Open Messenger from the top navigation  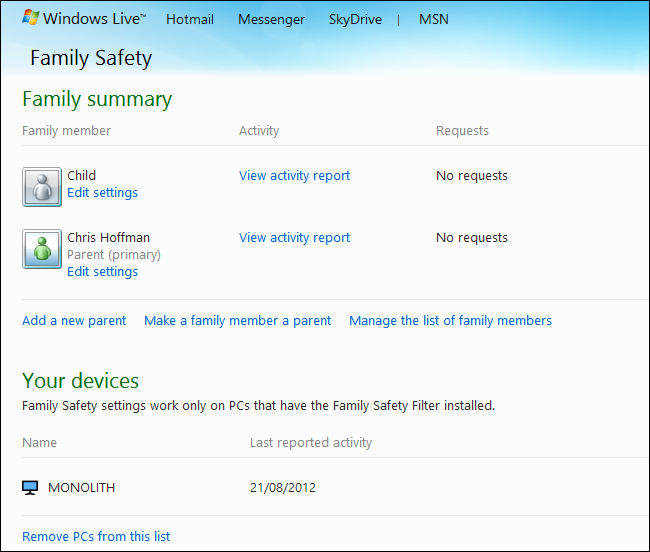[x=271, y=19]
